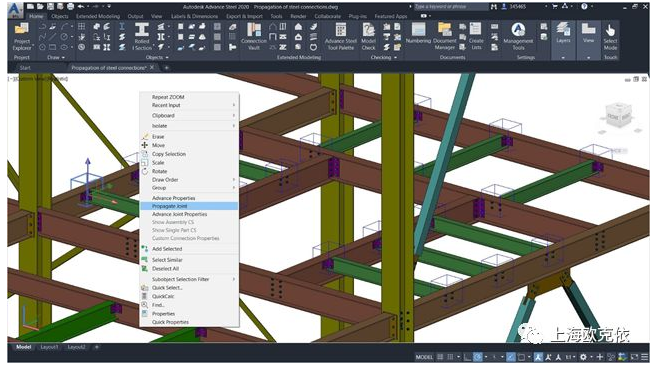Click the Save icon in quick access toolbar
The height and width of the screenshot is (368, 660).
[50, 6]
